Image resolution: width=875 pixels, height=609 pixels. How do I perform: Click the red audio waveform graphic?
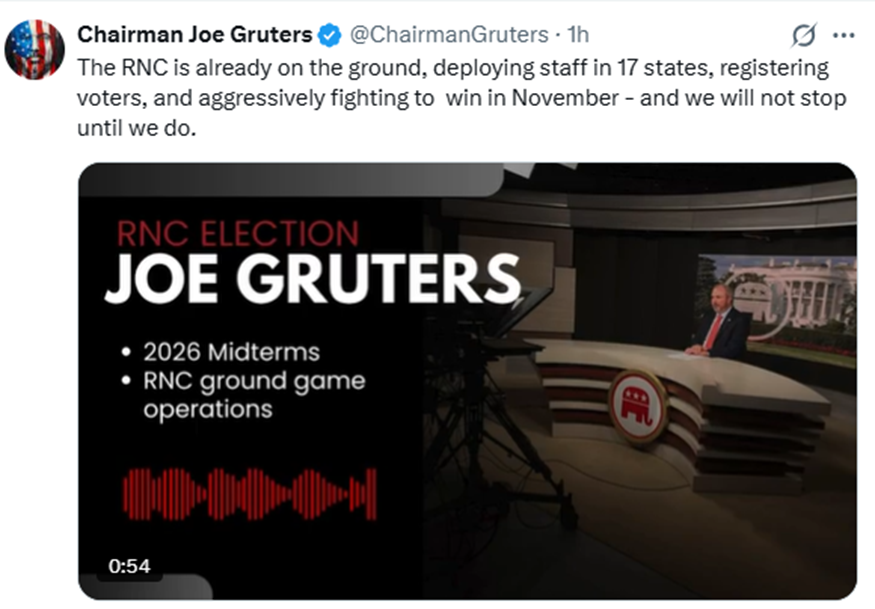249,495
